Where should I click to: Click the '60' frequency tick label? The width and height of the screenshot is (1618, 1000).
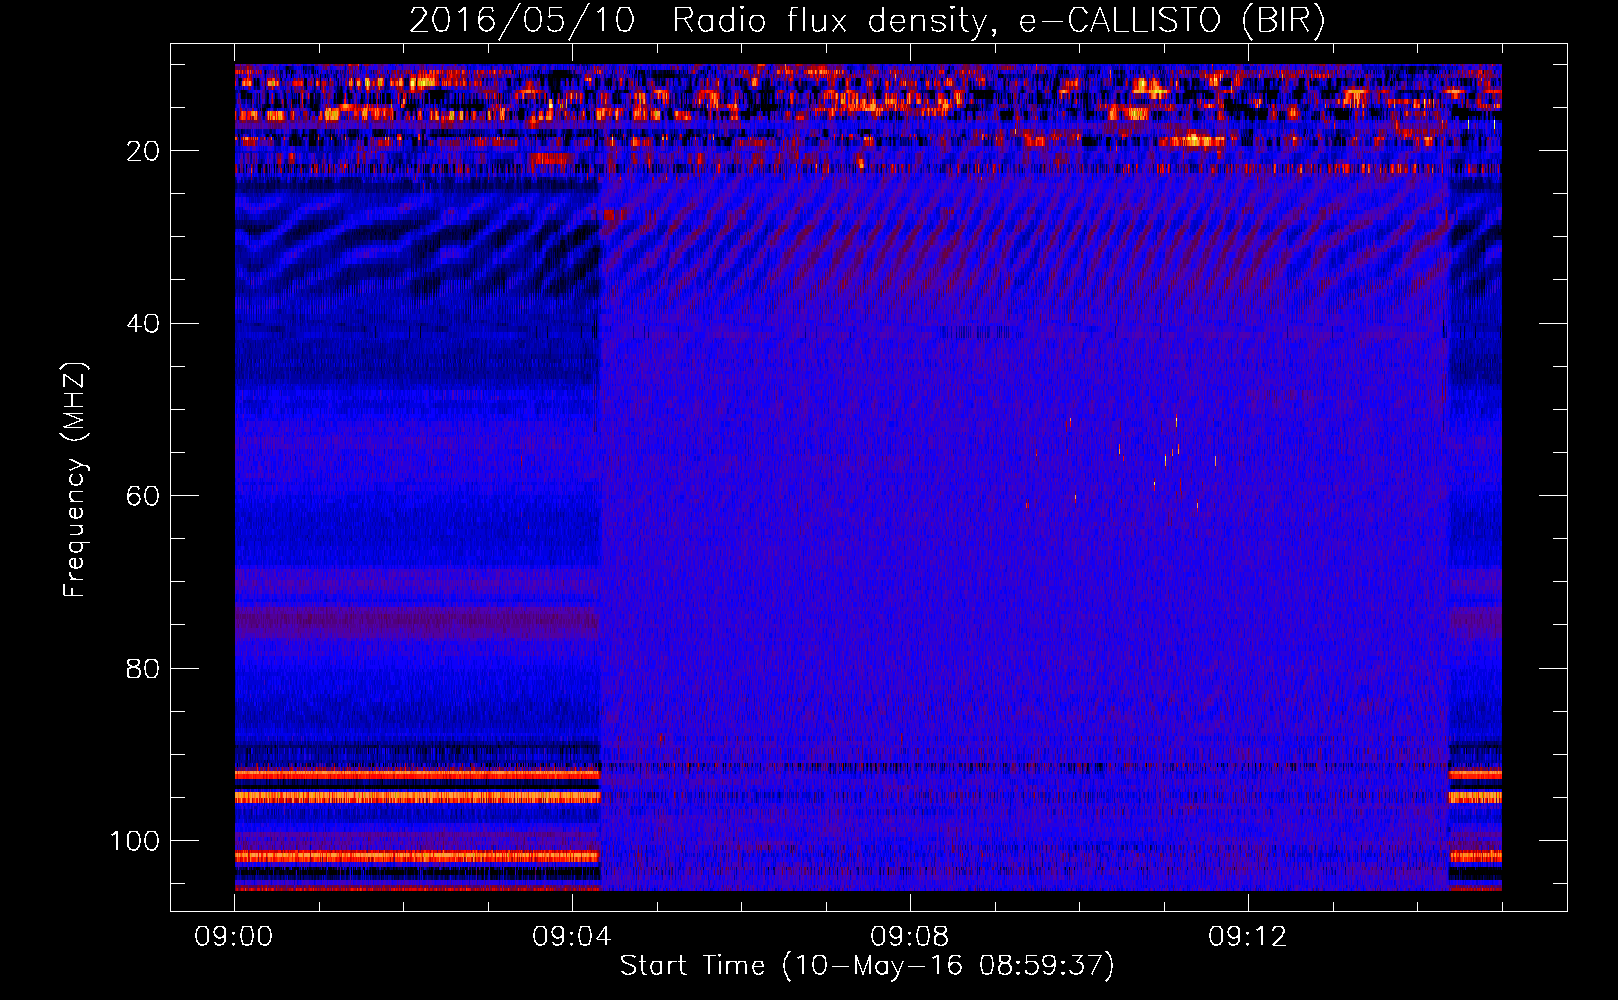click(x=143, y=496)
